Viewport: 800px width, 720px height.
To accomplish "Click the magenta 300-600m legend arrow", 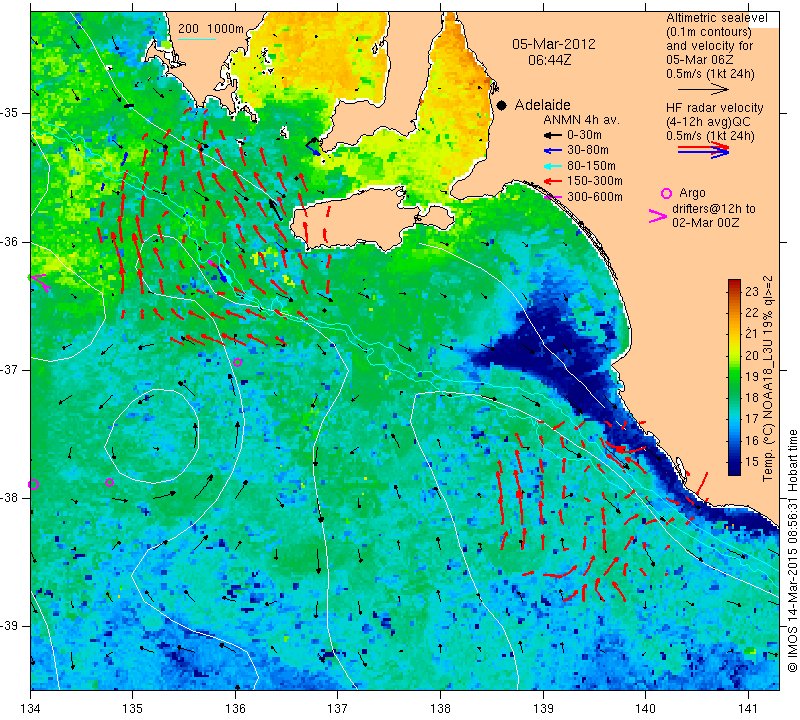I will pyautogui.click(x=552, y=197).
